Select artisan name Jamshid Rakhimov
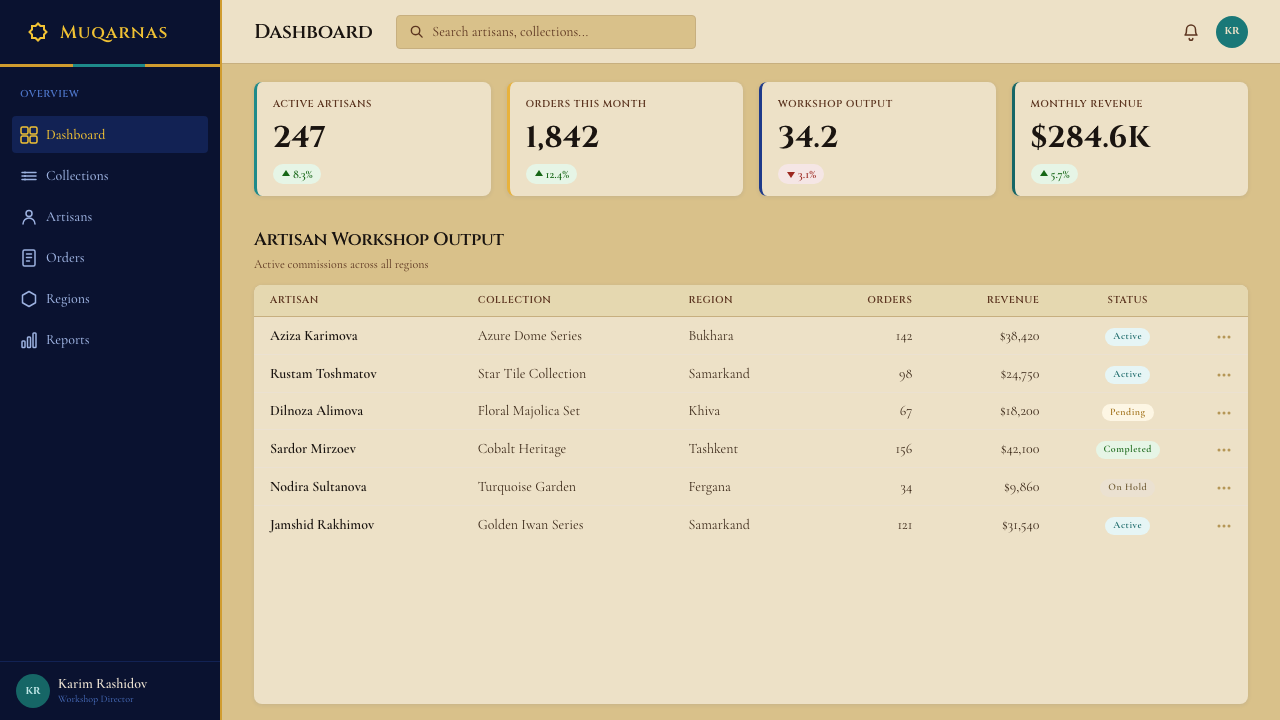The height and width of the screenshot is (720, 1280). [322, 525]
